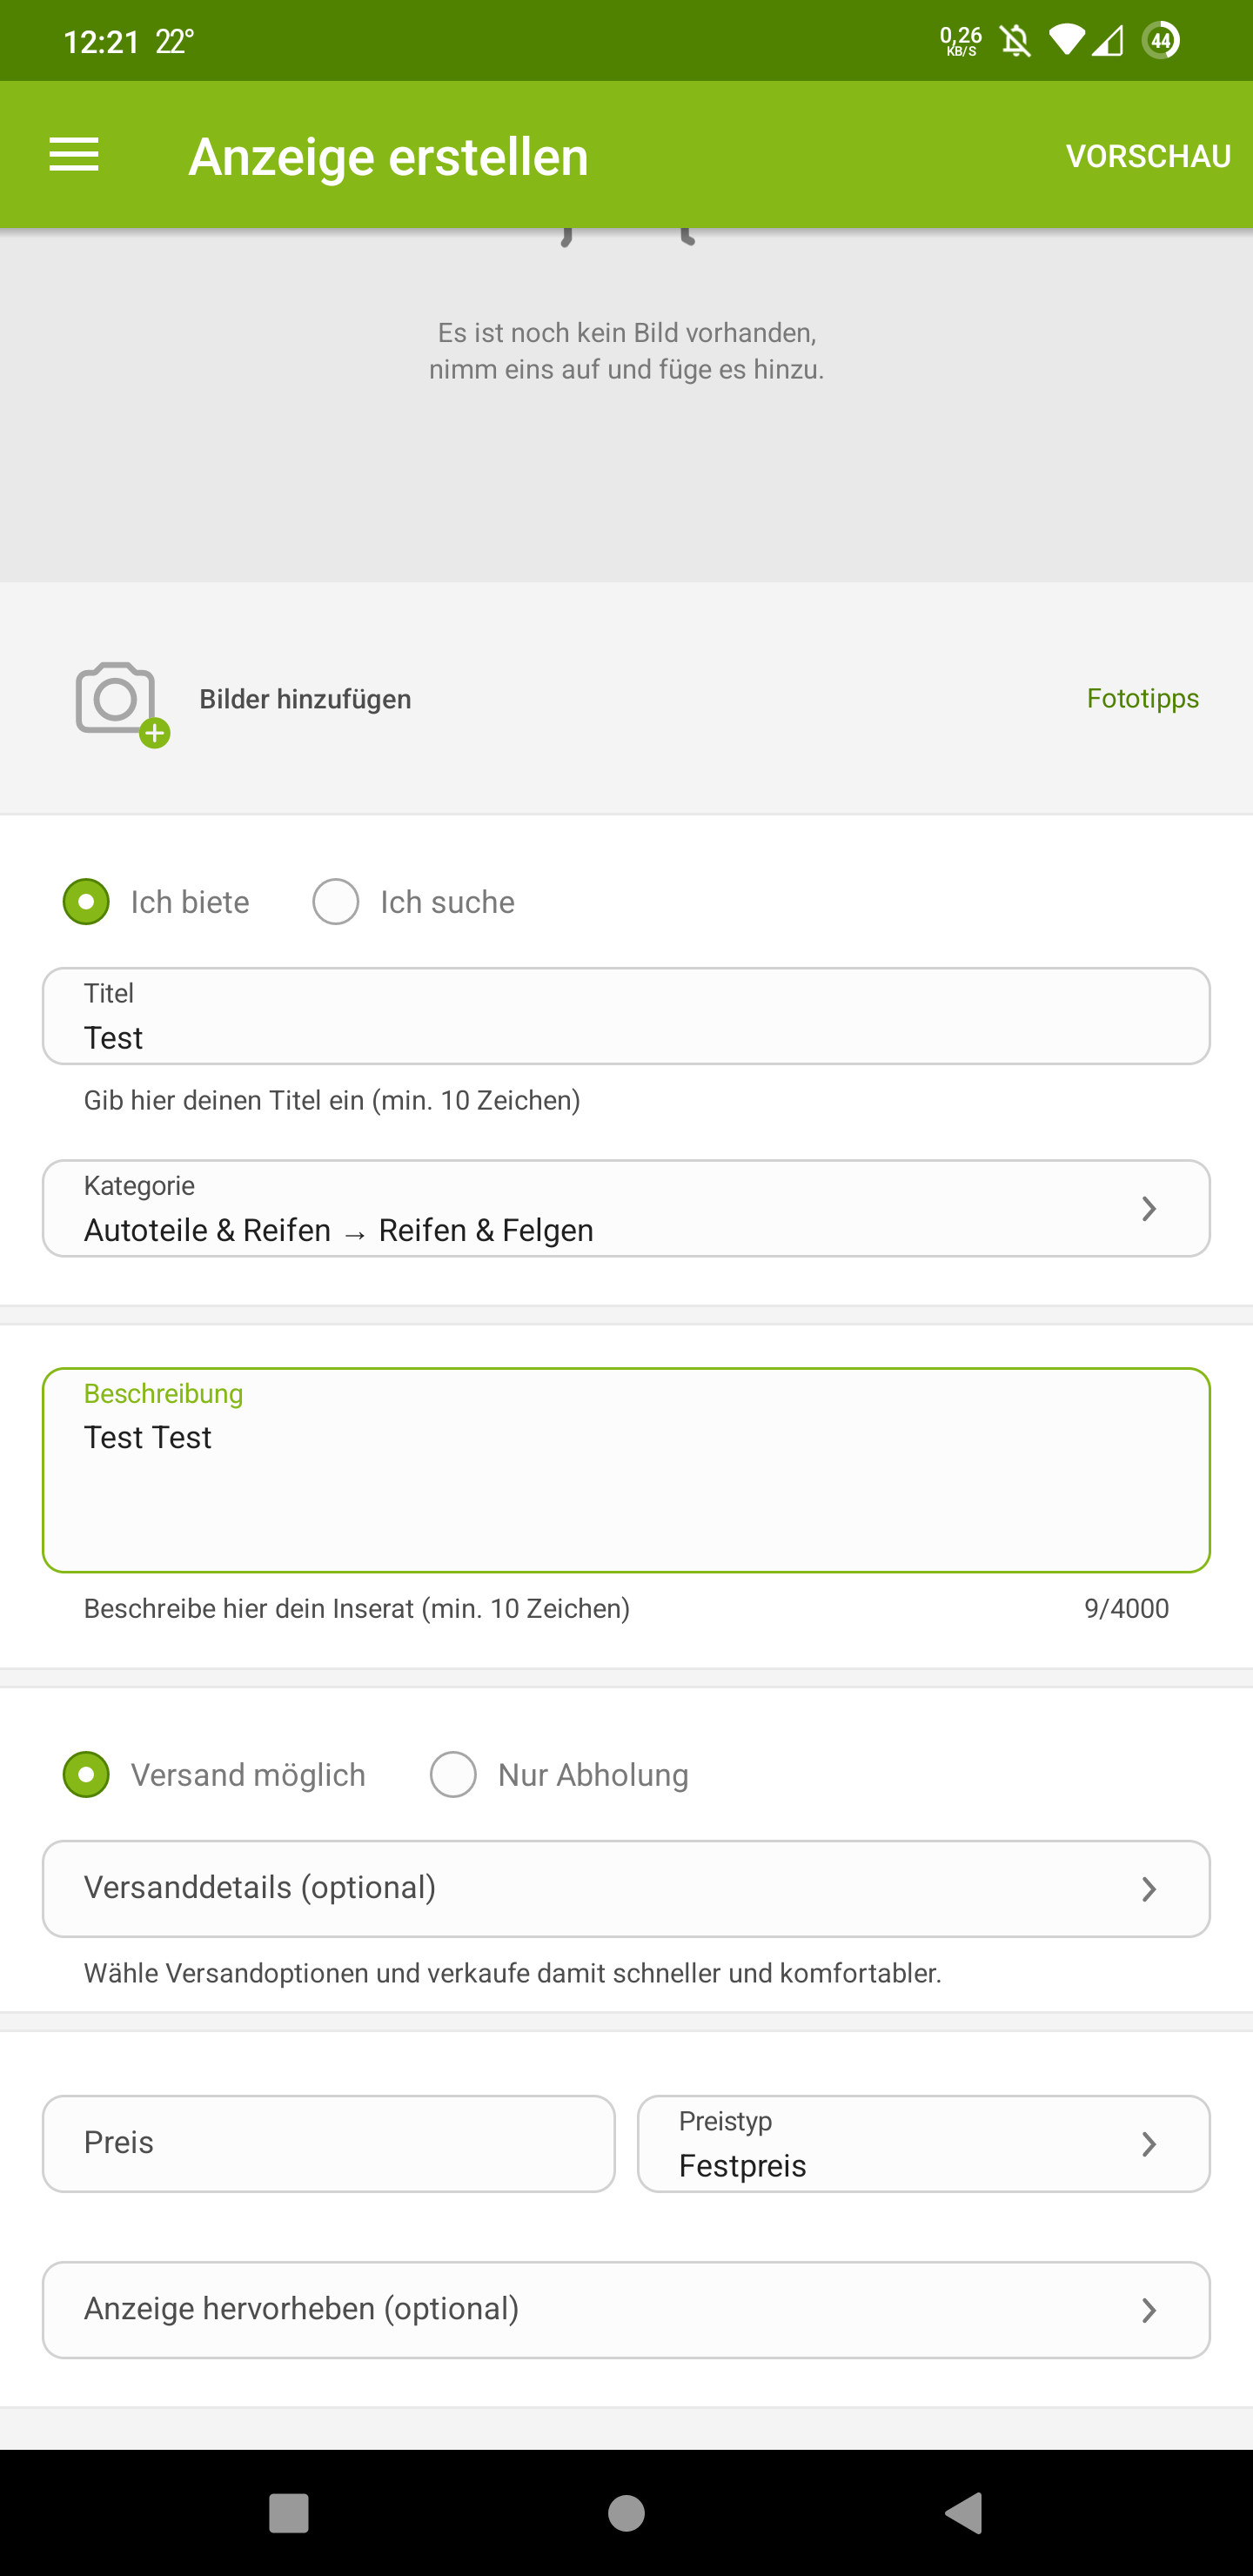Expand "Anzeige hervorheben (optional)"
Viewport: 1253px width, 2576px height.
[x=1149, y=2310]
